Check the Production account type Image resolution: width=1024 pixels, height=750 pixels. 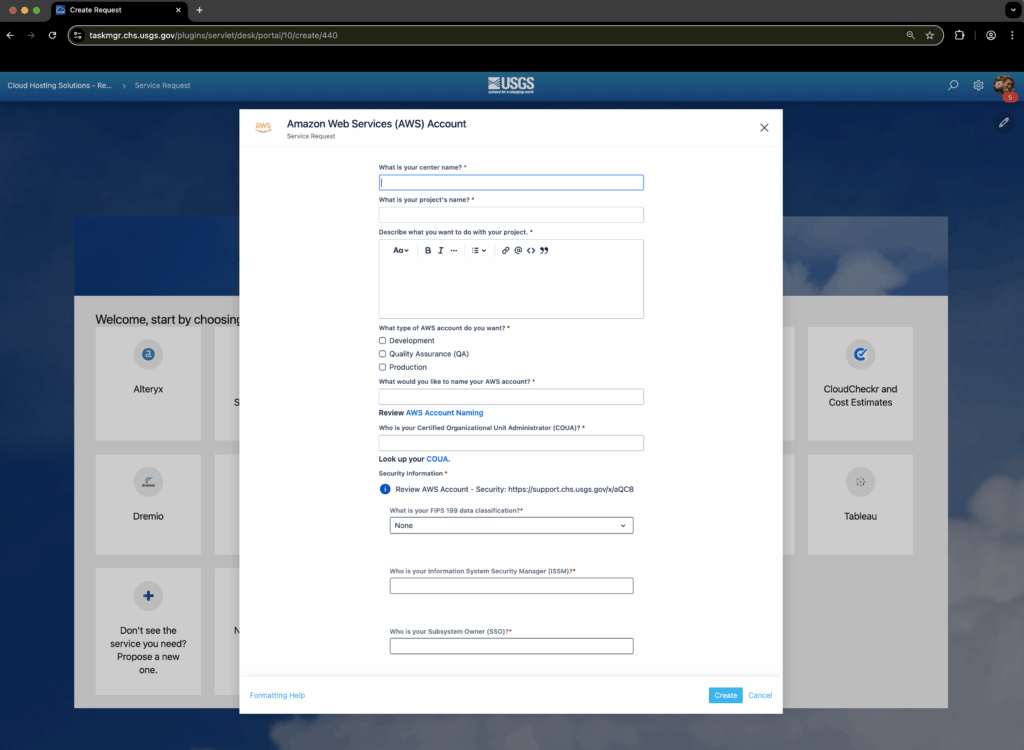point(383,367)
